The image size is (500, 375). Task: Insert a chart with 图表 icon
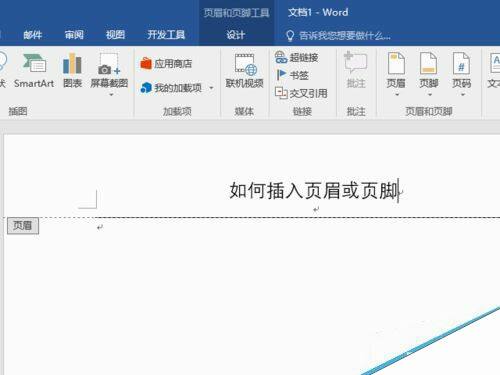72,71
